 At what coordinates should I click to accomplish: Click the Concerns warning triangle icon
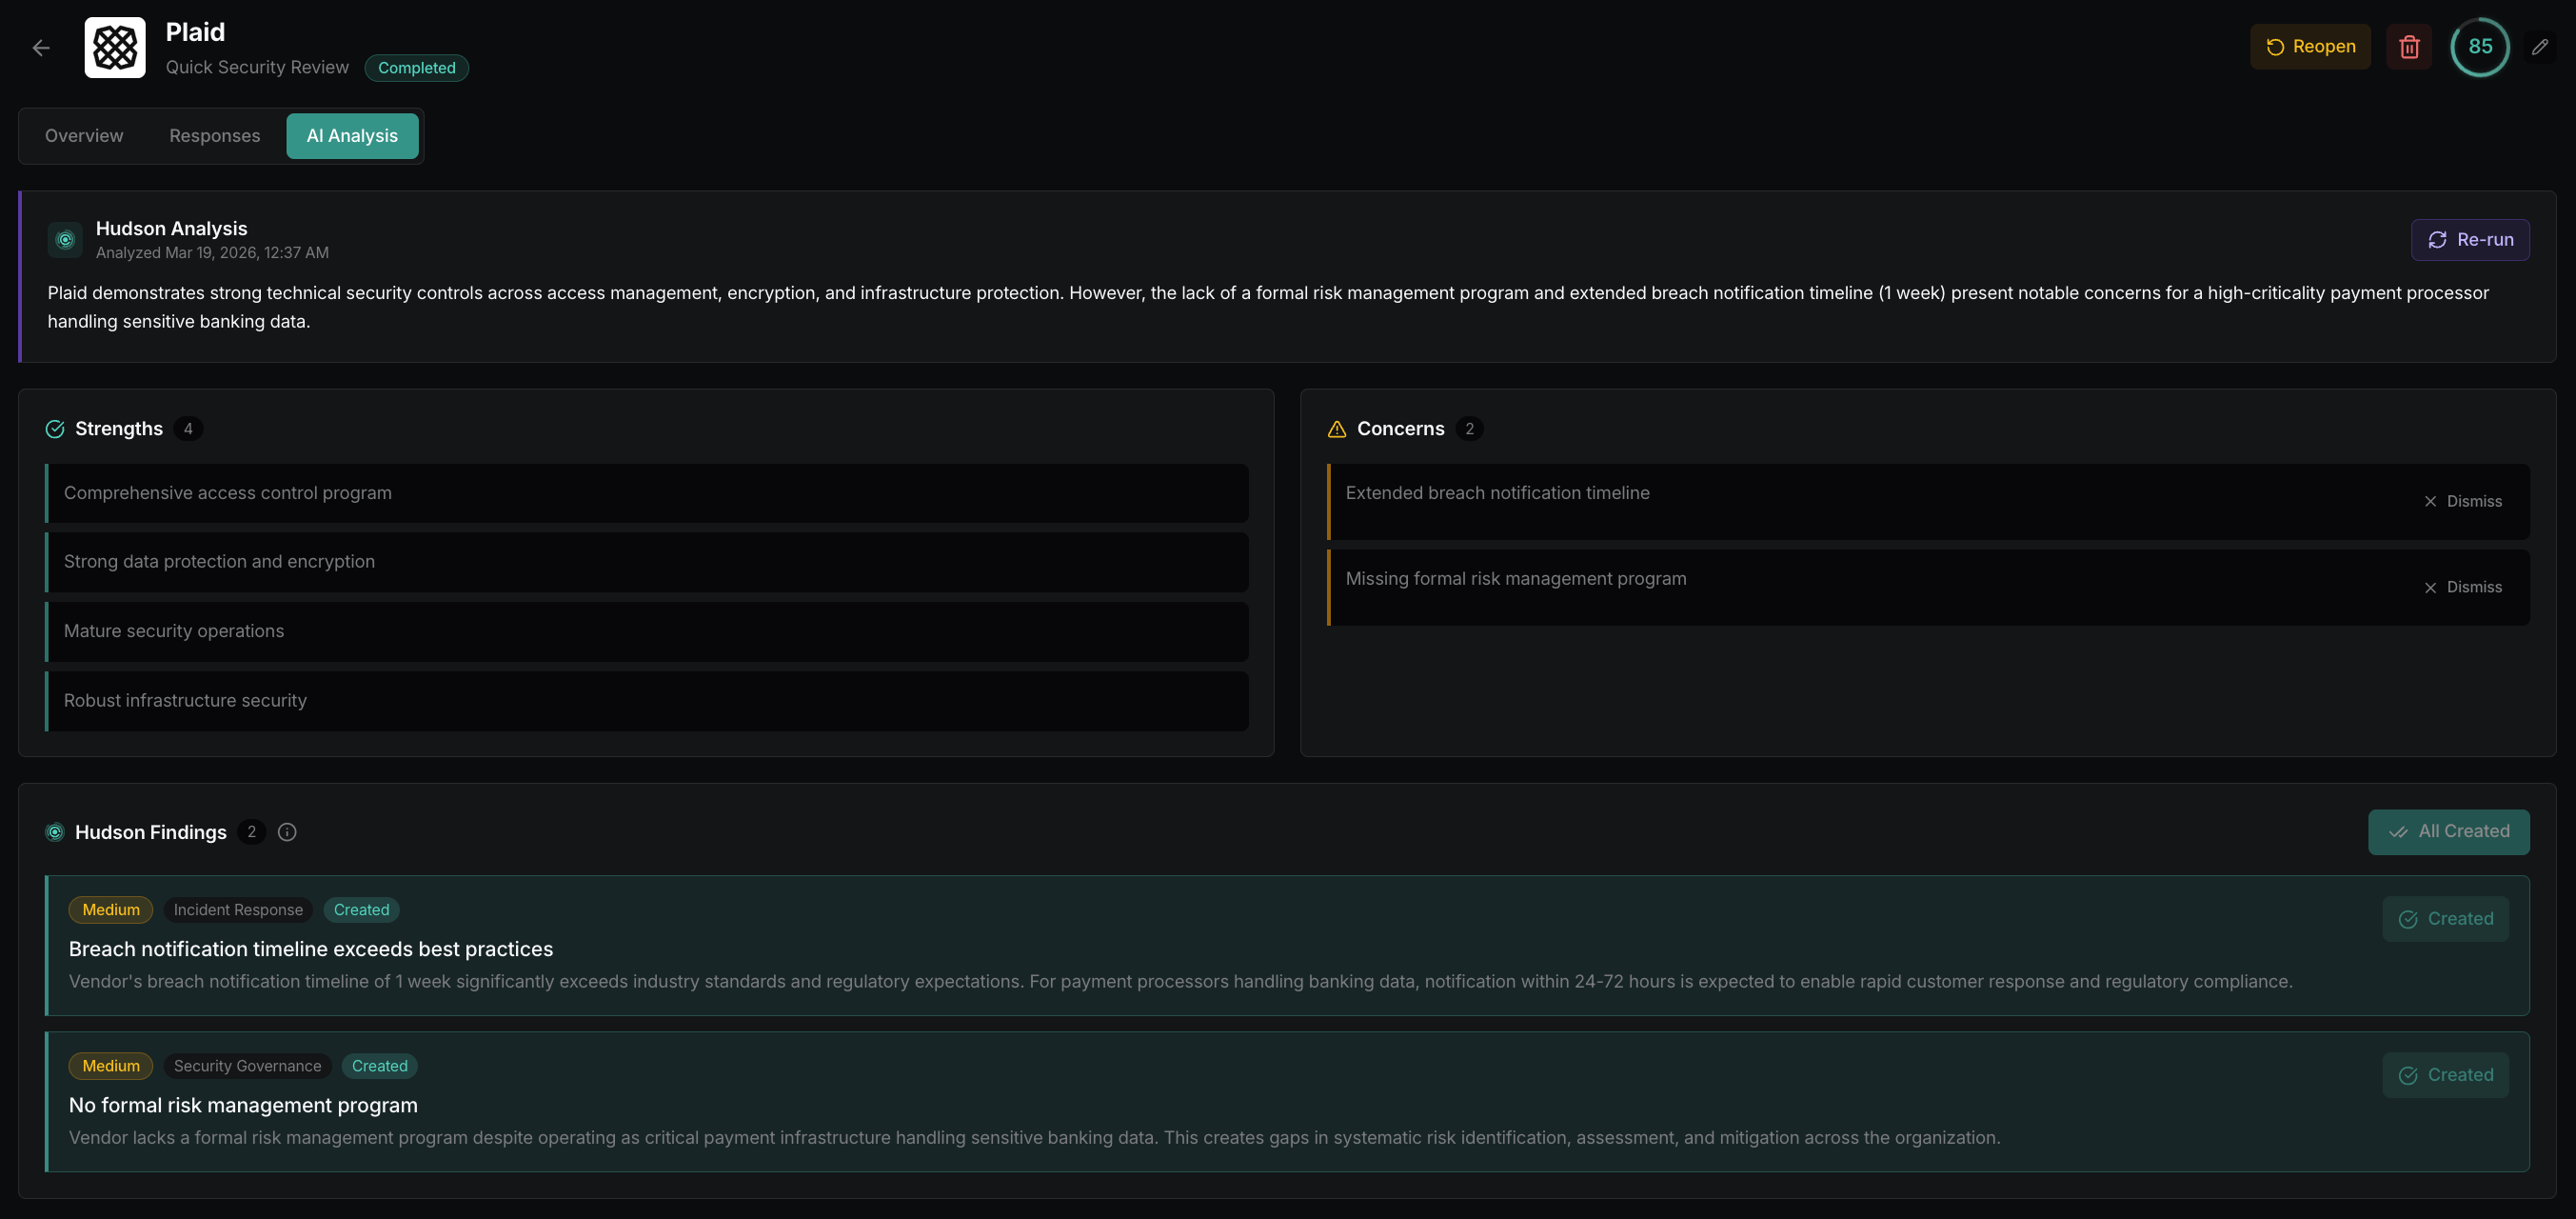pos(1337,429)
